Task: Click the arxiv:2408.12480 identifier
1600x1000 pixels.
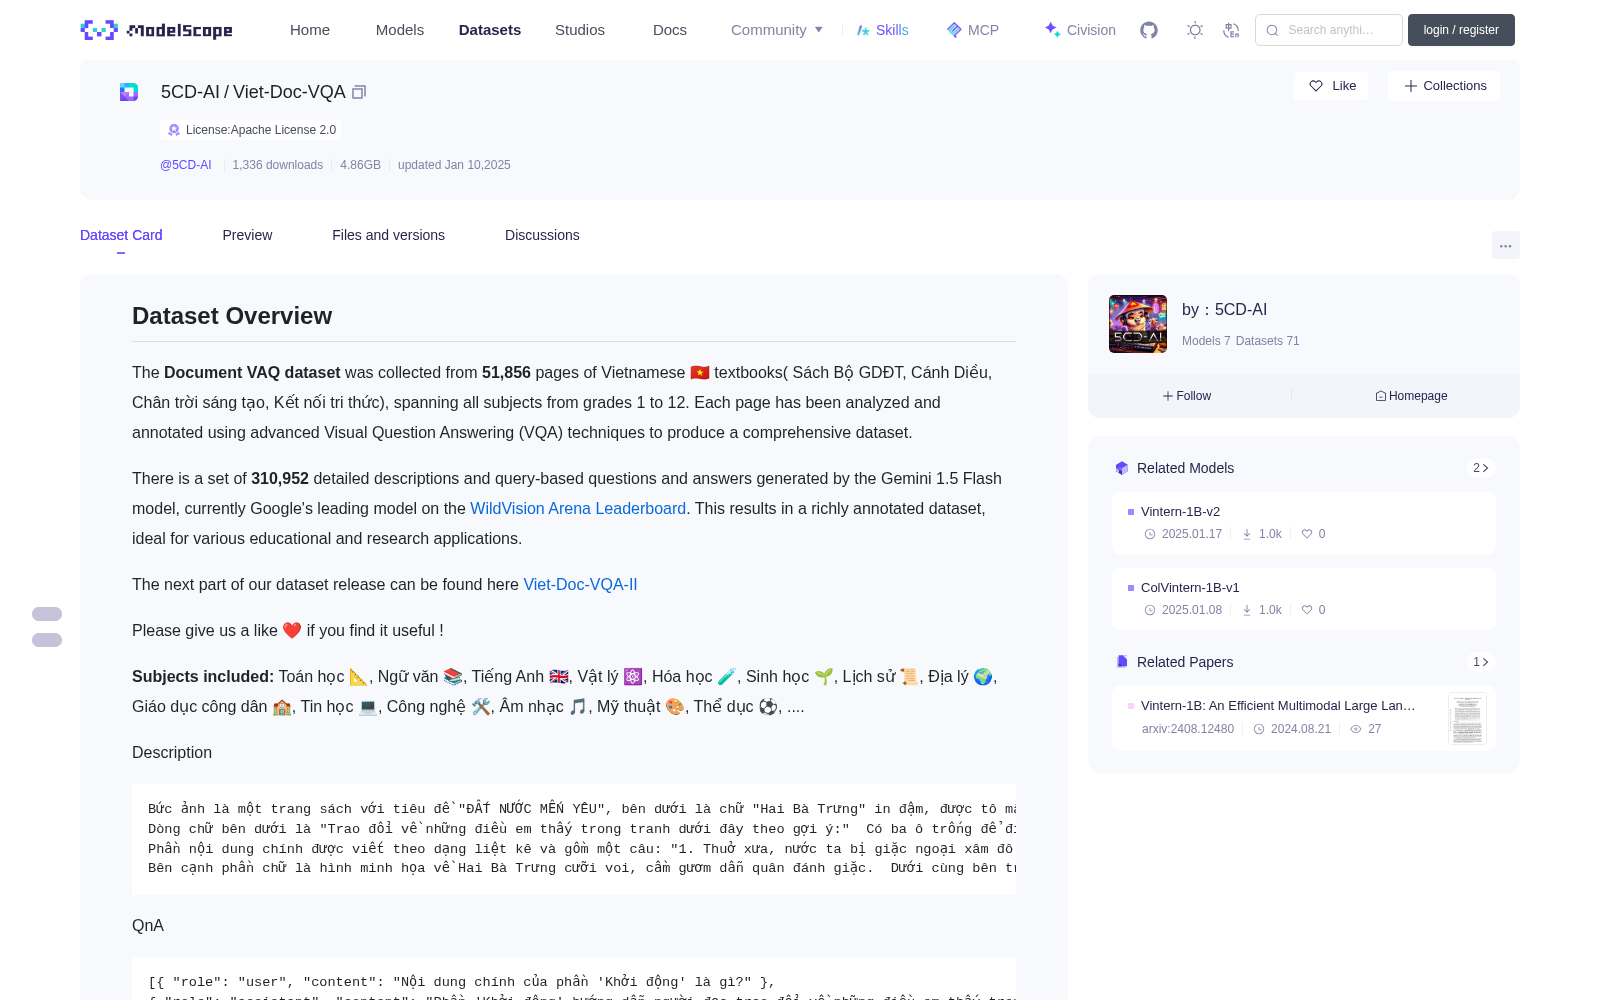Action: (1188, 729)
